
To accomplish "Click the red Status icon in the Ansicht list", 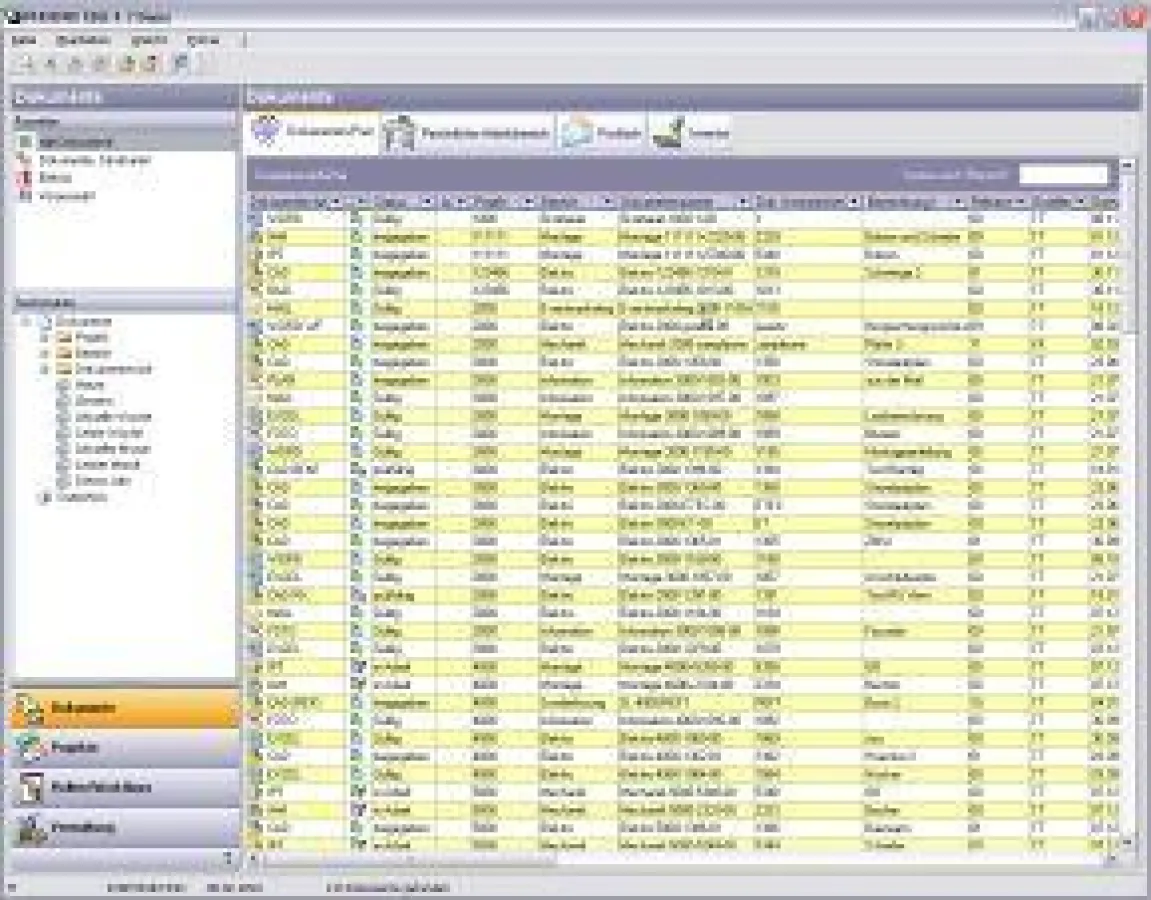I will (x=27, y=177).
